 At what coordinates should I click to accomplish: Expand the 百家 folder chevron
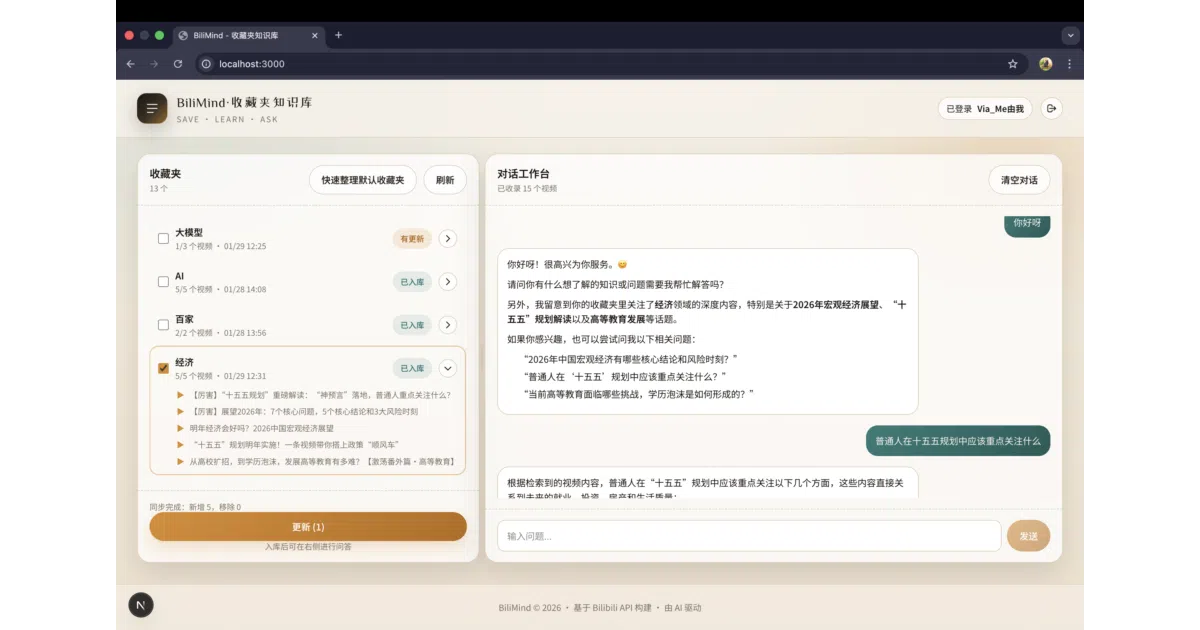pos(448,325)
